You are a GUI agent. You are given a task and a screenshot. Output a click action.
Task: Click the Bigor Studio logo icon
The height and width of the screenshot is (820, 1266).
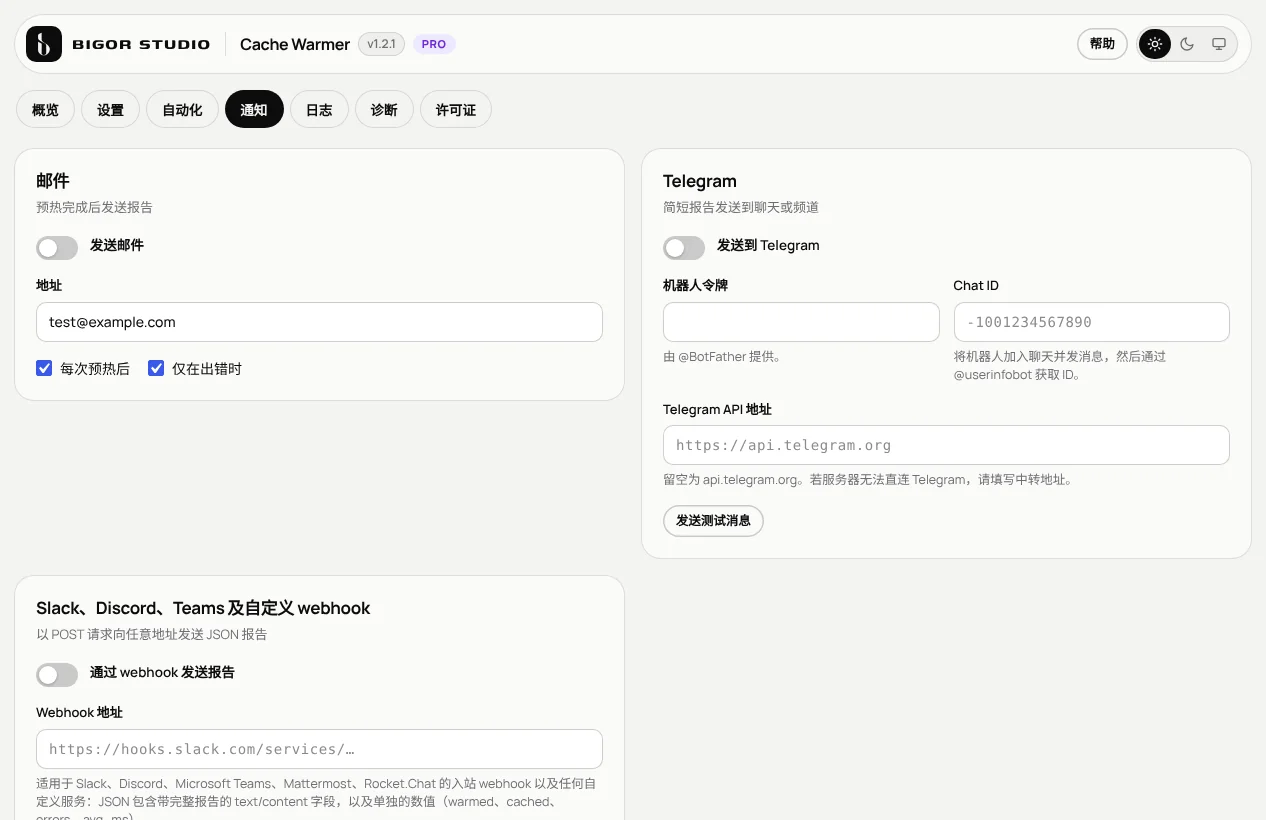click(44, 44)
